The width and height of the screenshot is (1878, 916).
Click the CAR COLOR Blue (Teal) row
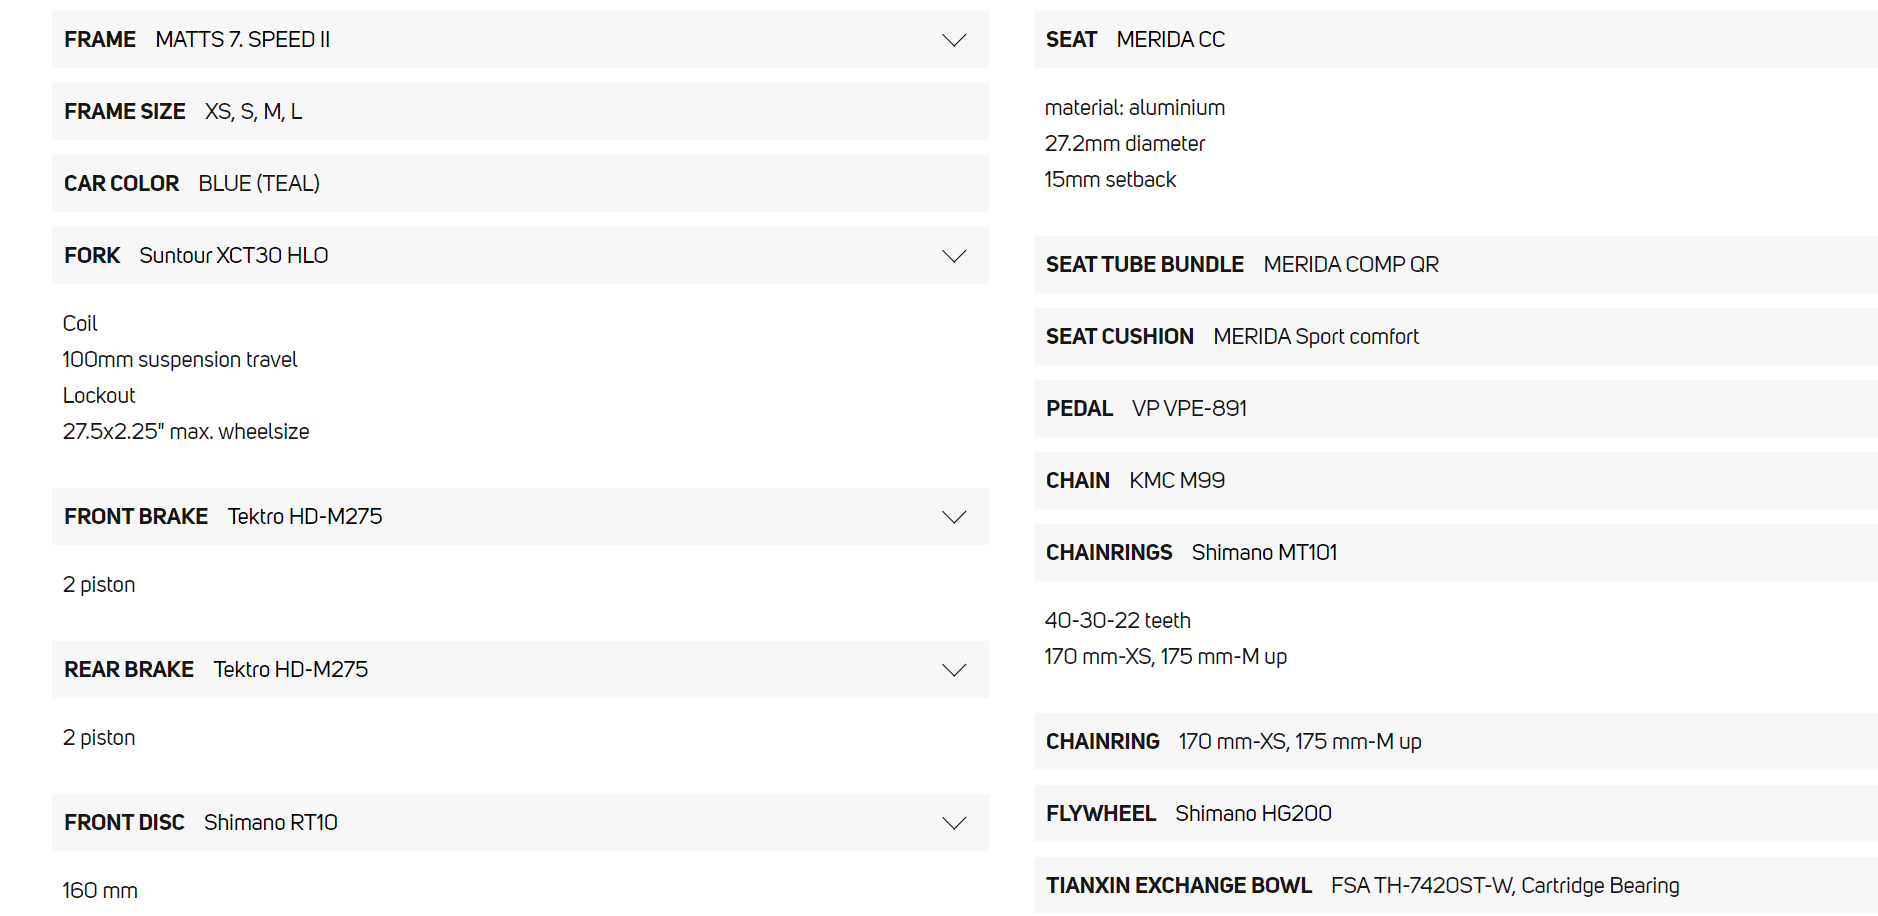coord(519,184)
